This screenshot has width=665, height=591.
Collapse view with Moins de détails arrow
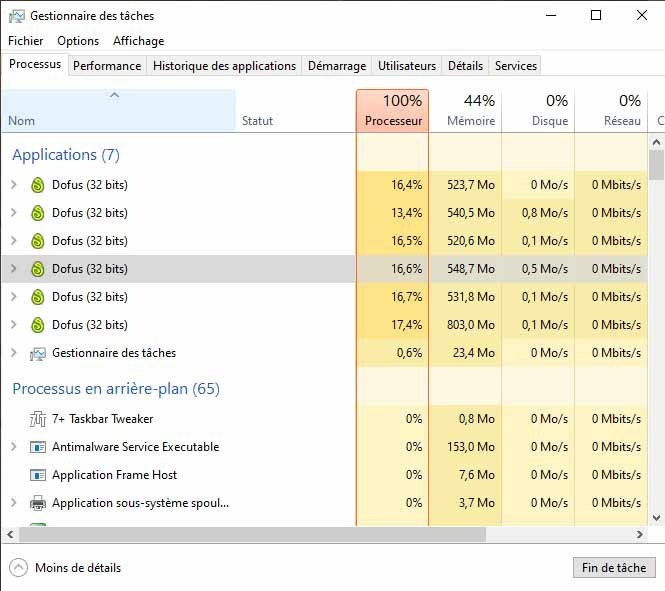coord(18,567)
